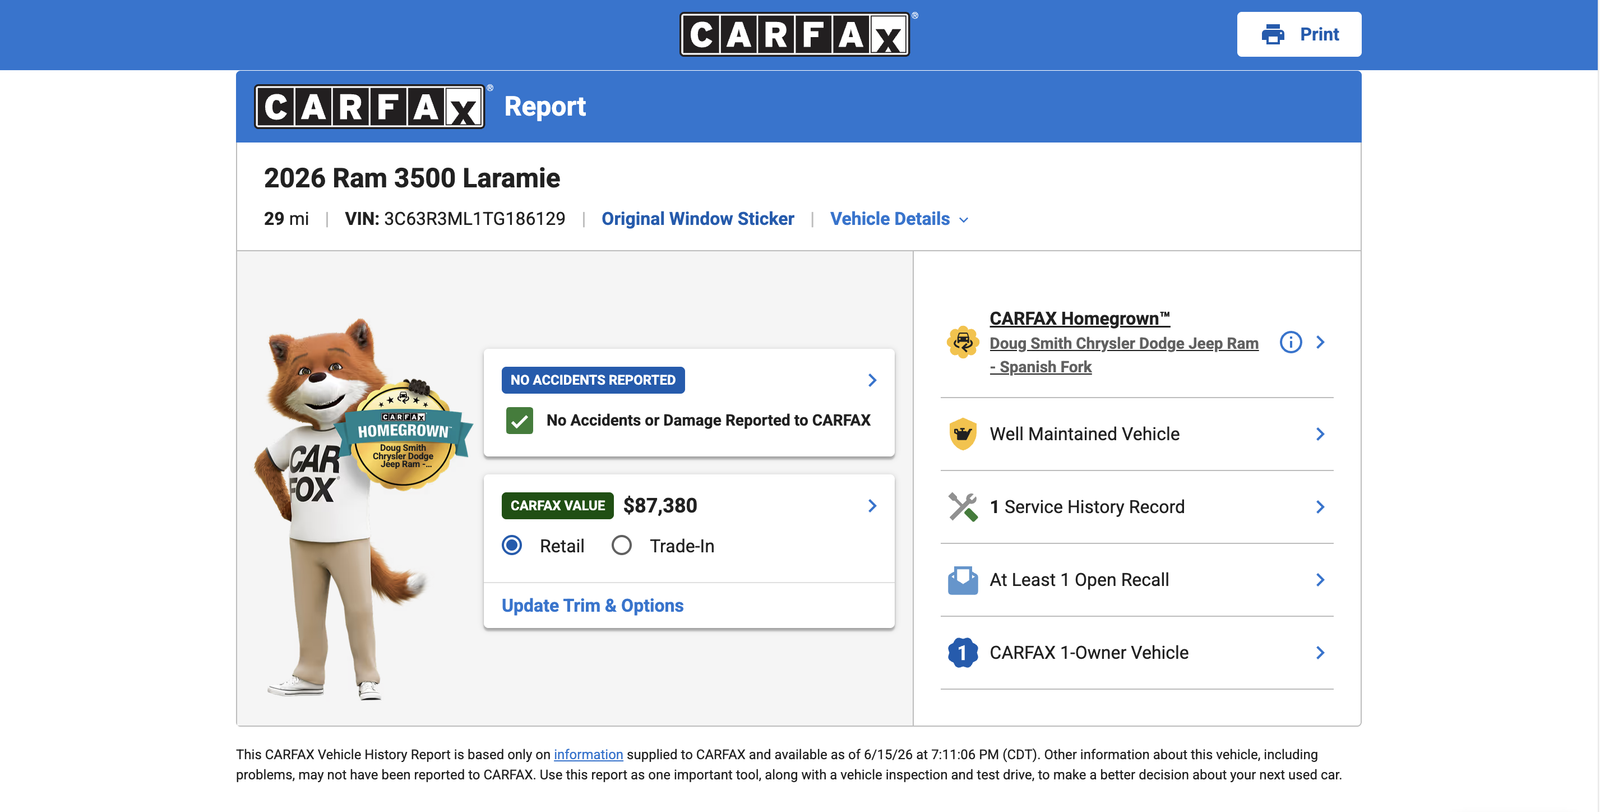Image resolution: width=1600 pixels, height=812 pixels.
Task: Open the Doug Smith Chrysler Dodge dealer link
Action: (1124, 355)
